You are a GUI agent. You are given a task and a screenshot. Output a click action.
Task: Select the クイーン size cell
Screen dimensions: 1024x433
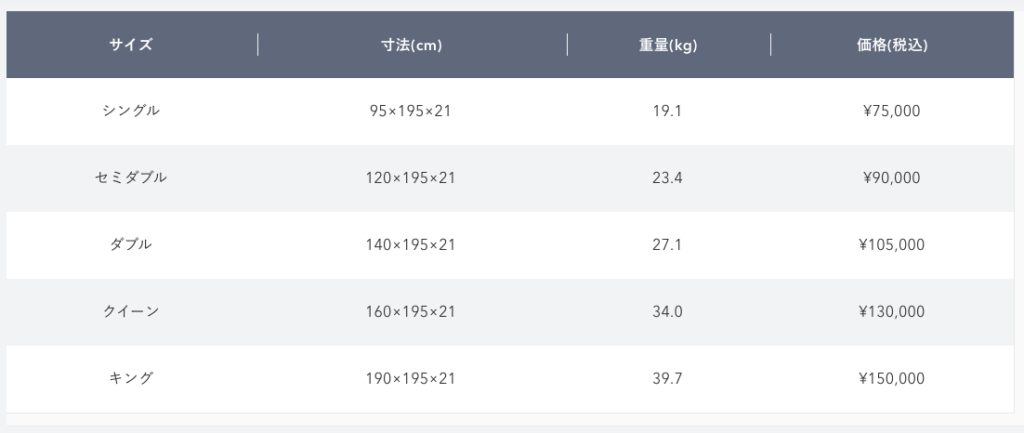click(131, 312)
